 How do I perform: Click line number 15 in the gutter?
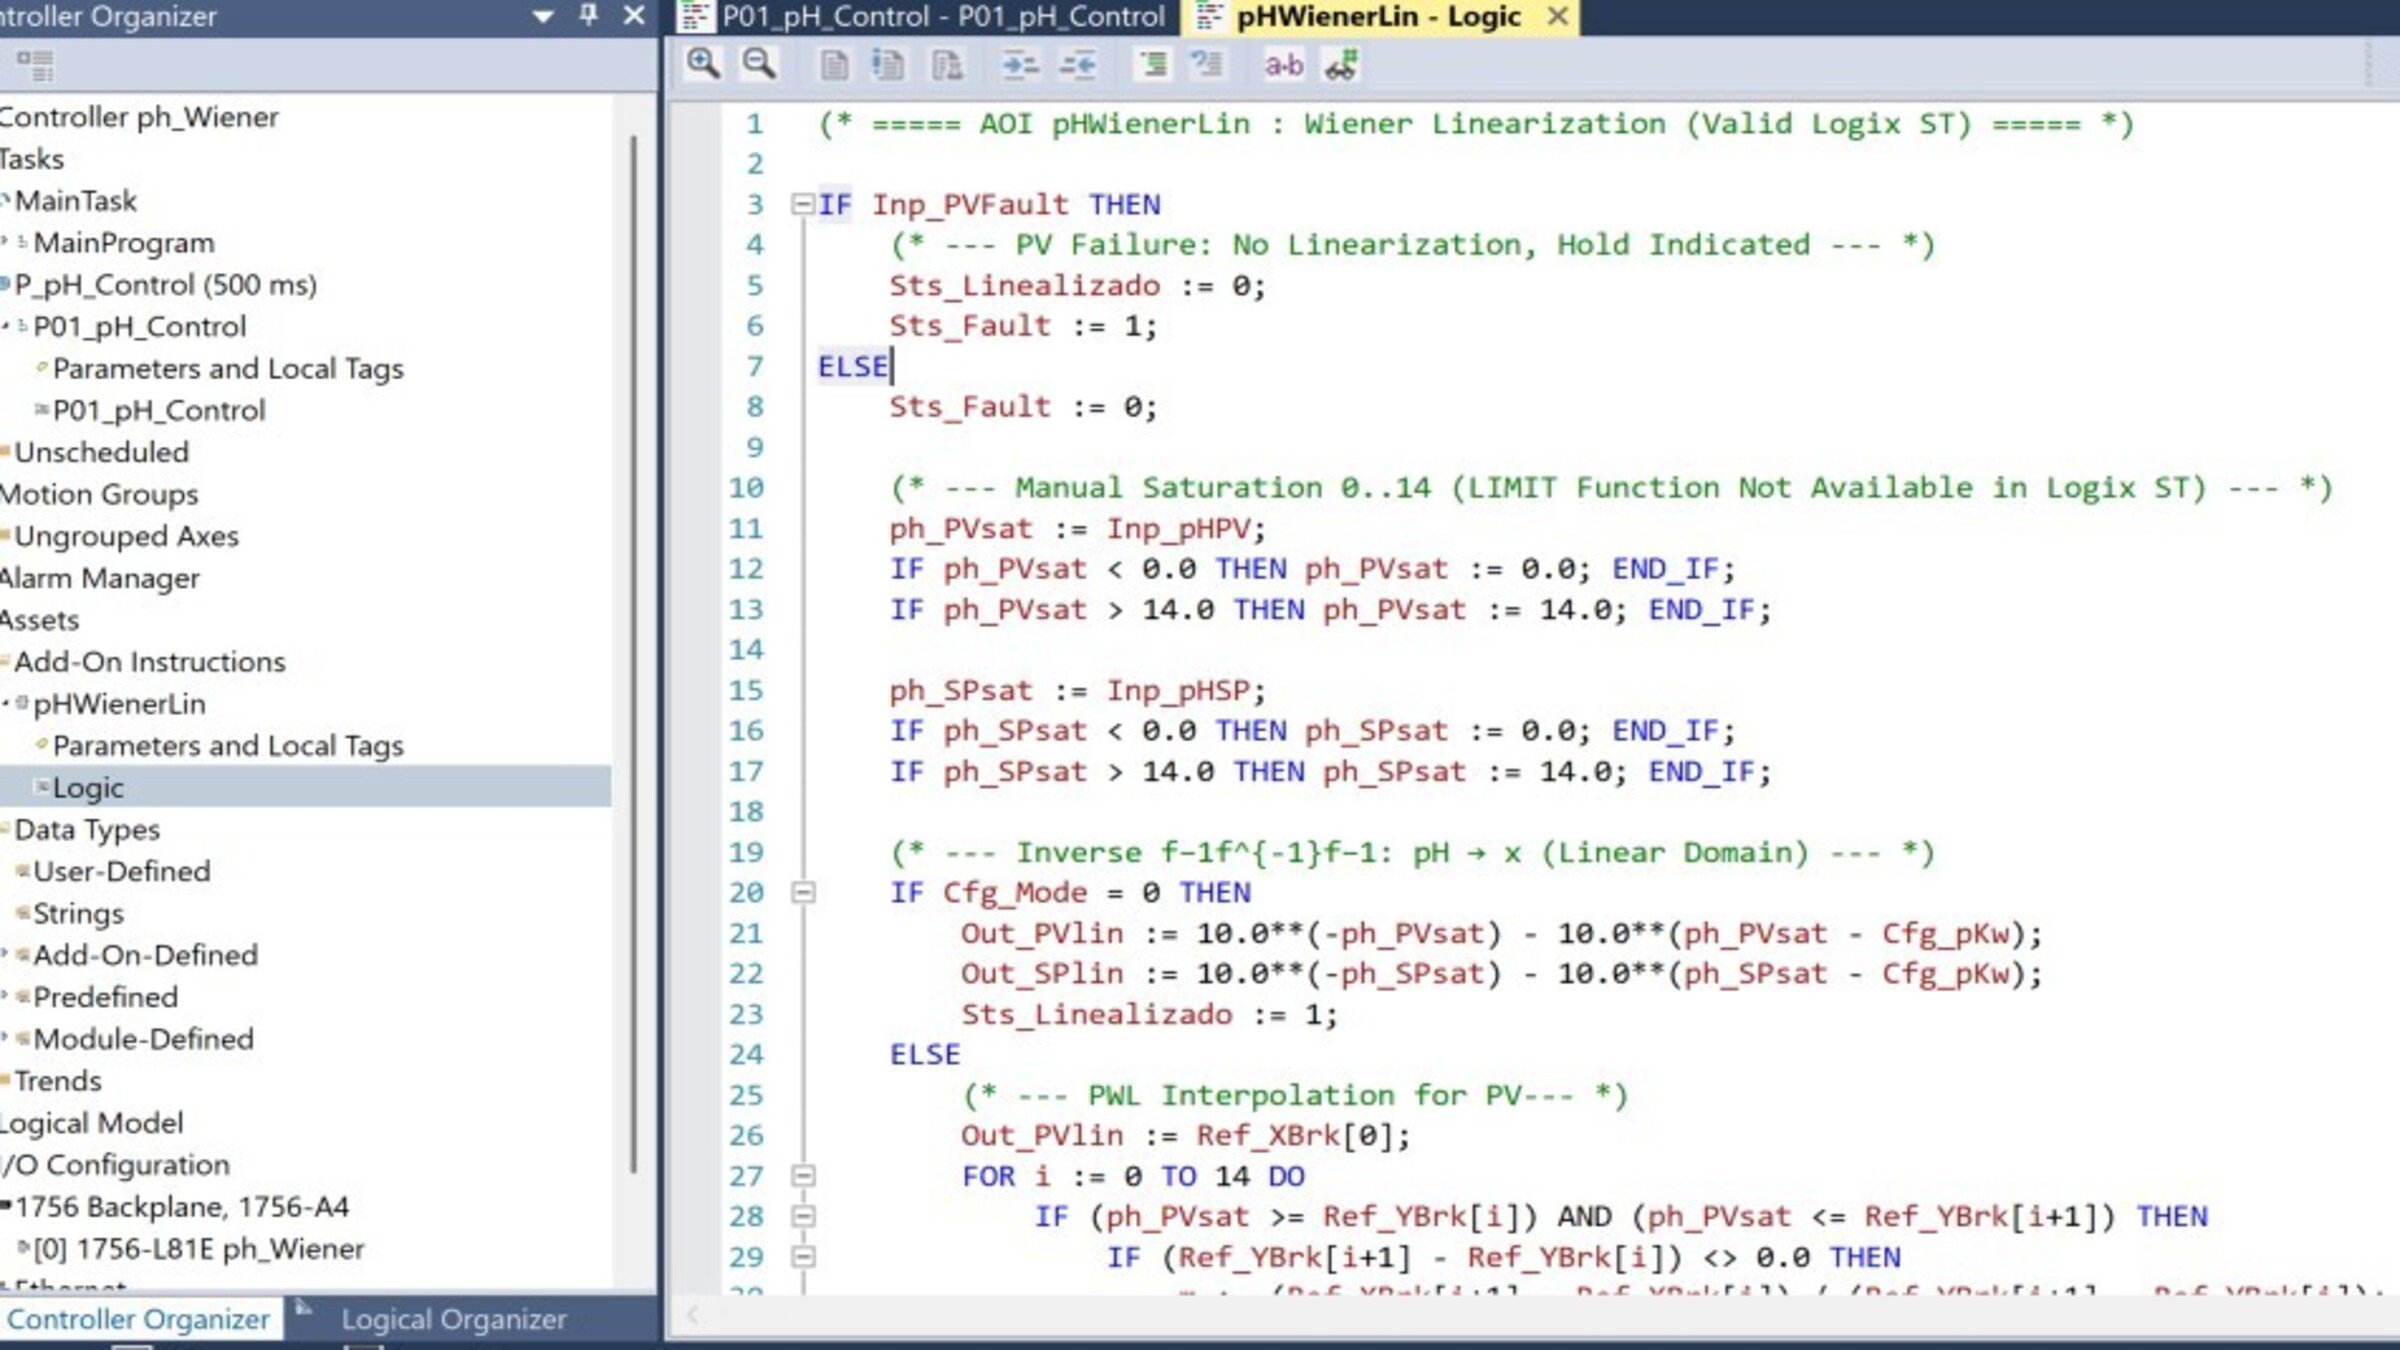pos(746,691)
